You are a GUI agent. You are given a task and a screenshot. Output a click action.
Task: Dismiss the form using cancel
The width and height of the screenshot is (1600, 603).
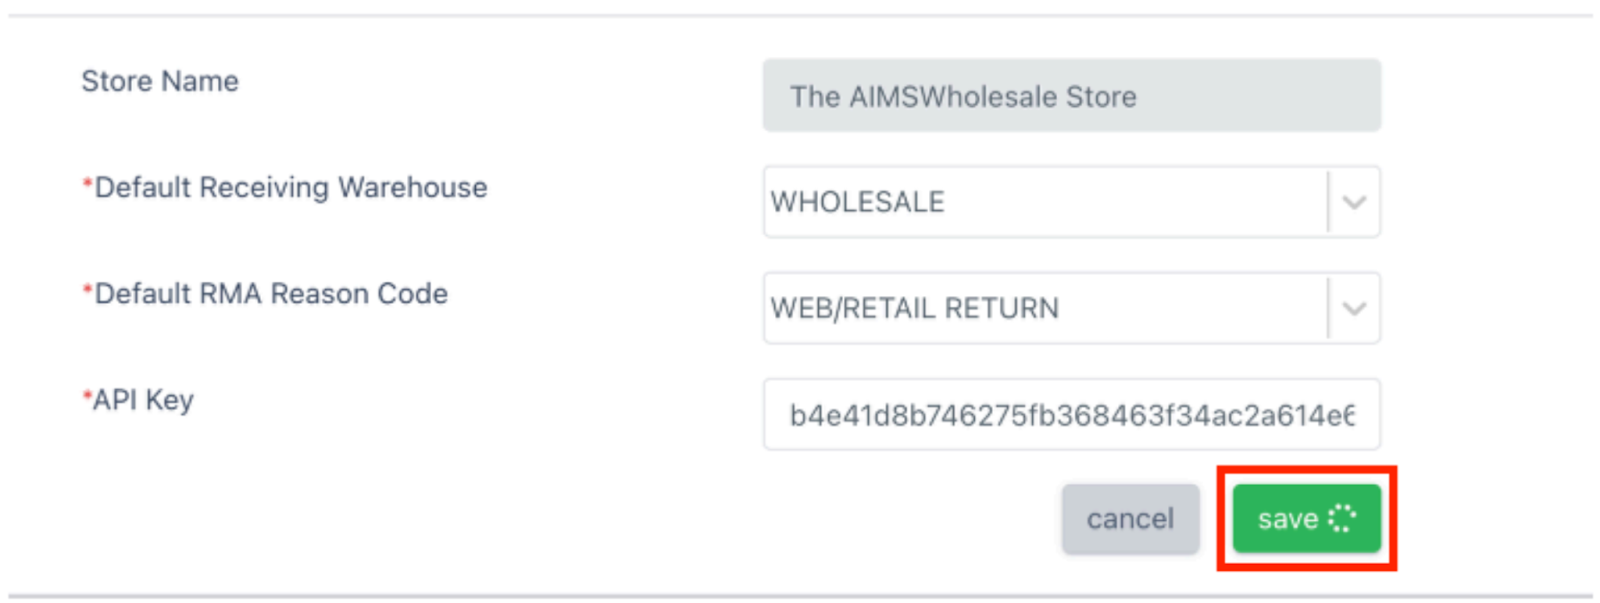pyautogui.click(x=1130, y=518)
